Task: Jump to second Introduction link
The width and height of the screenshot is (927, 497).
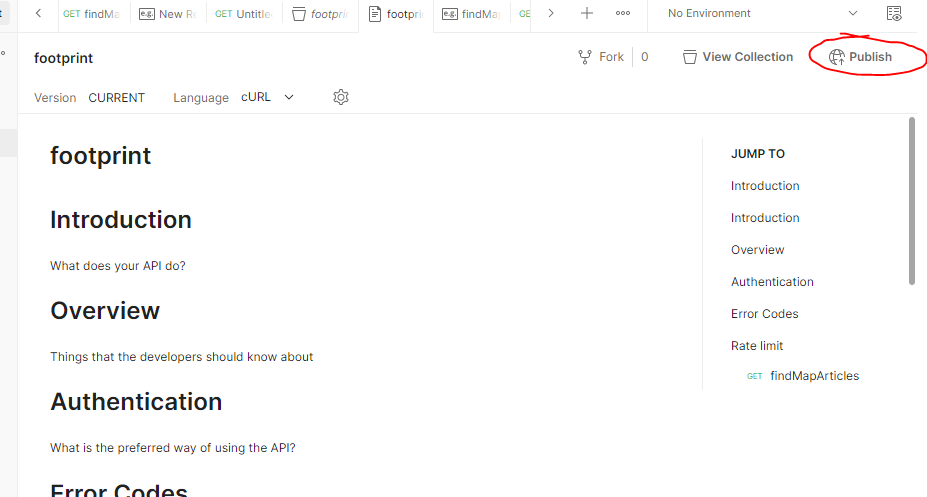Action: coord(765,217)
